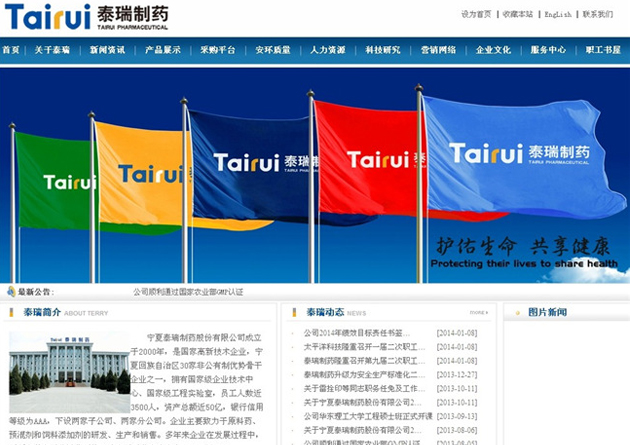Click the 收藏本站 link
Viewport: 630px width, 445px height.
point(518,15)
